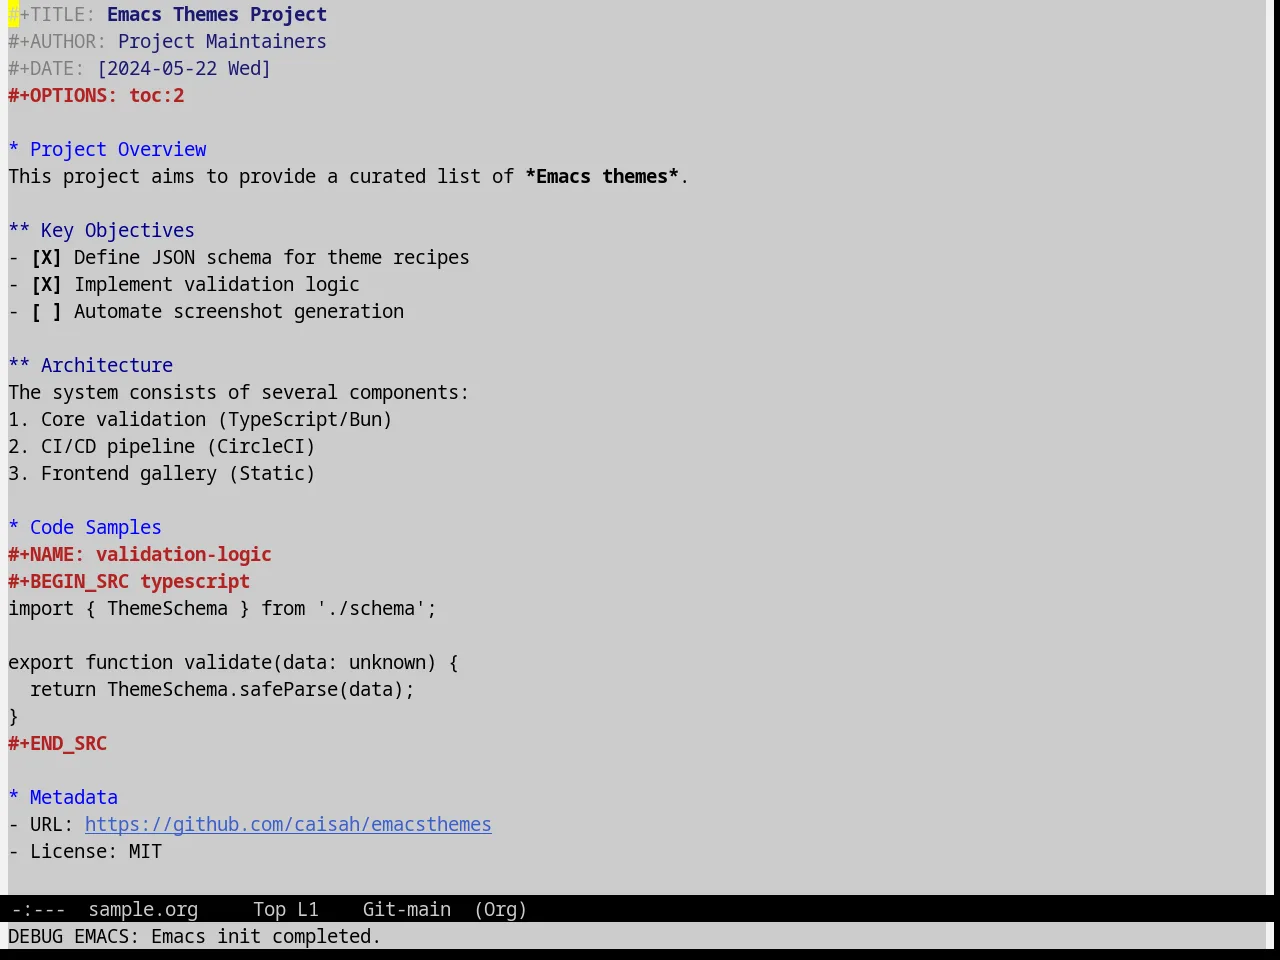The height and width of the screenshot is (960, 1280).
Task: Click 'return ThemeSchema.safeParse(data);' line
Action: click(222, 690)
